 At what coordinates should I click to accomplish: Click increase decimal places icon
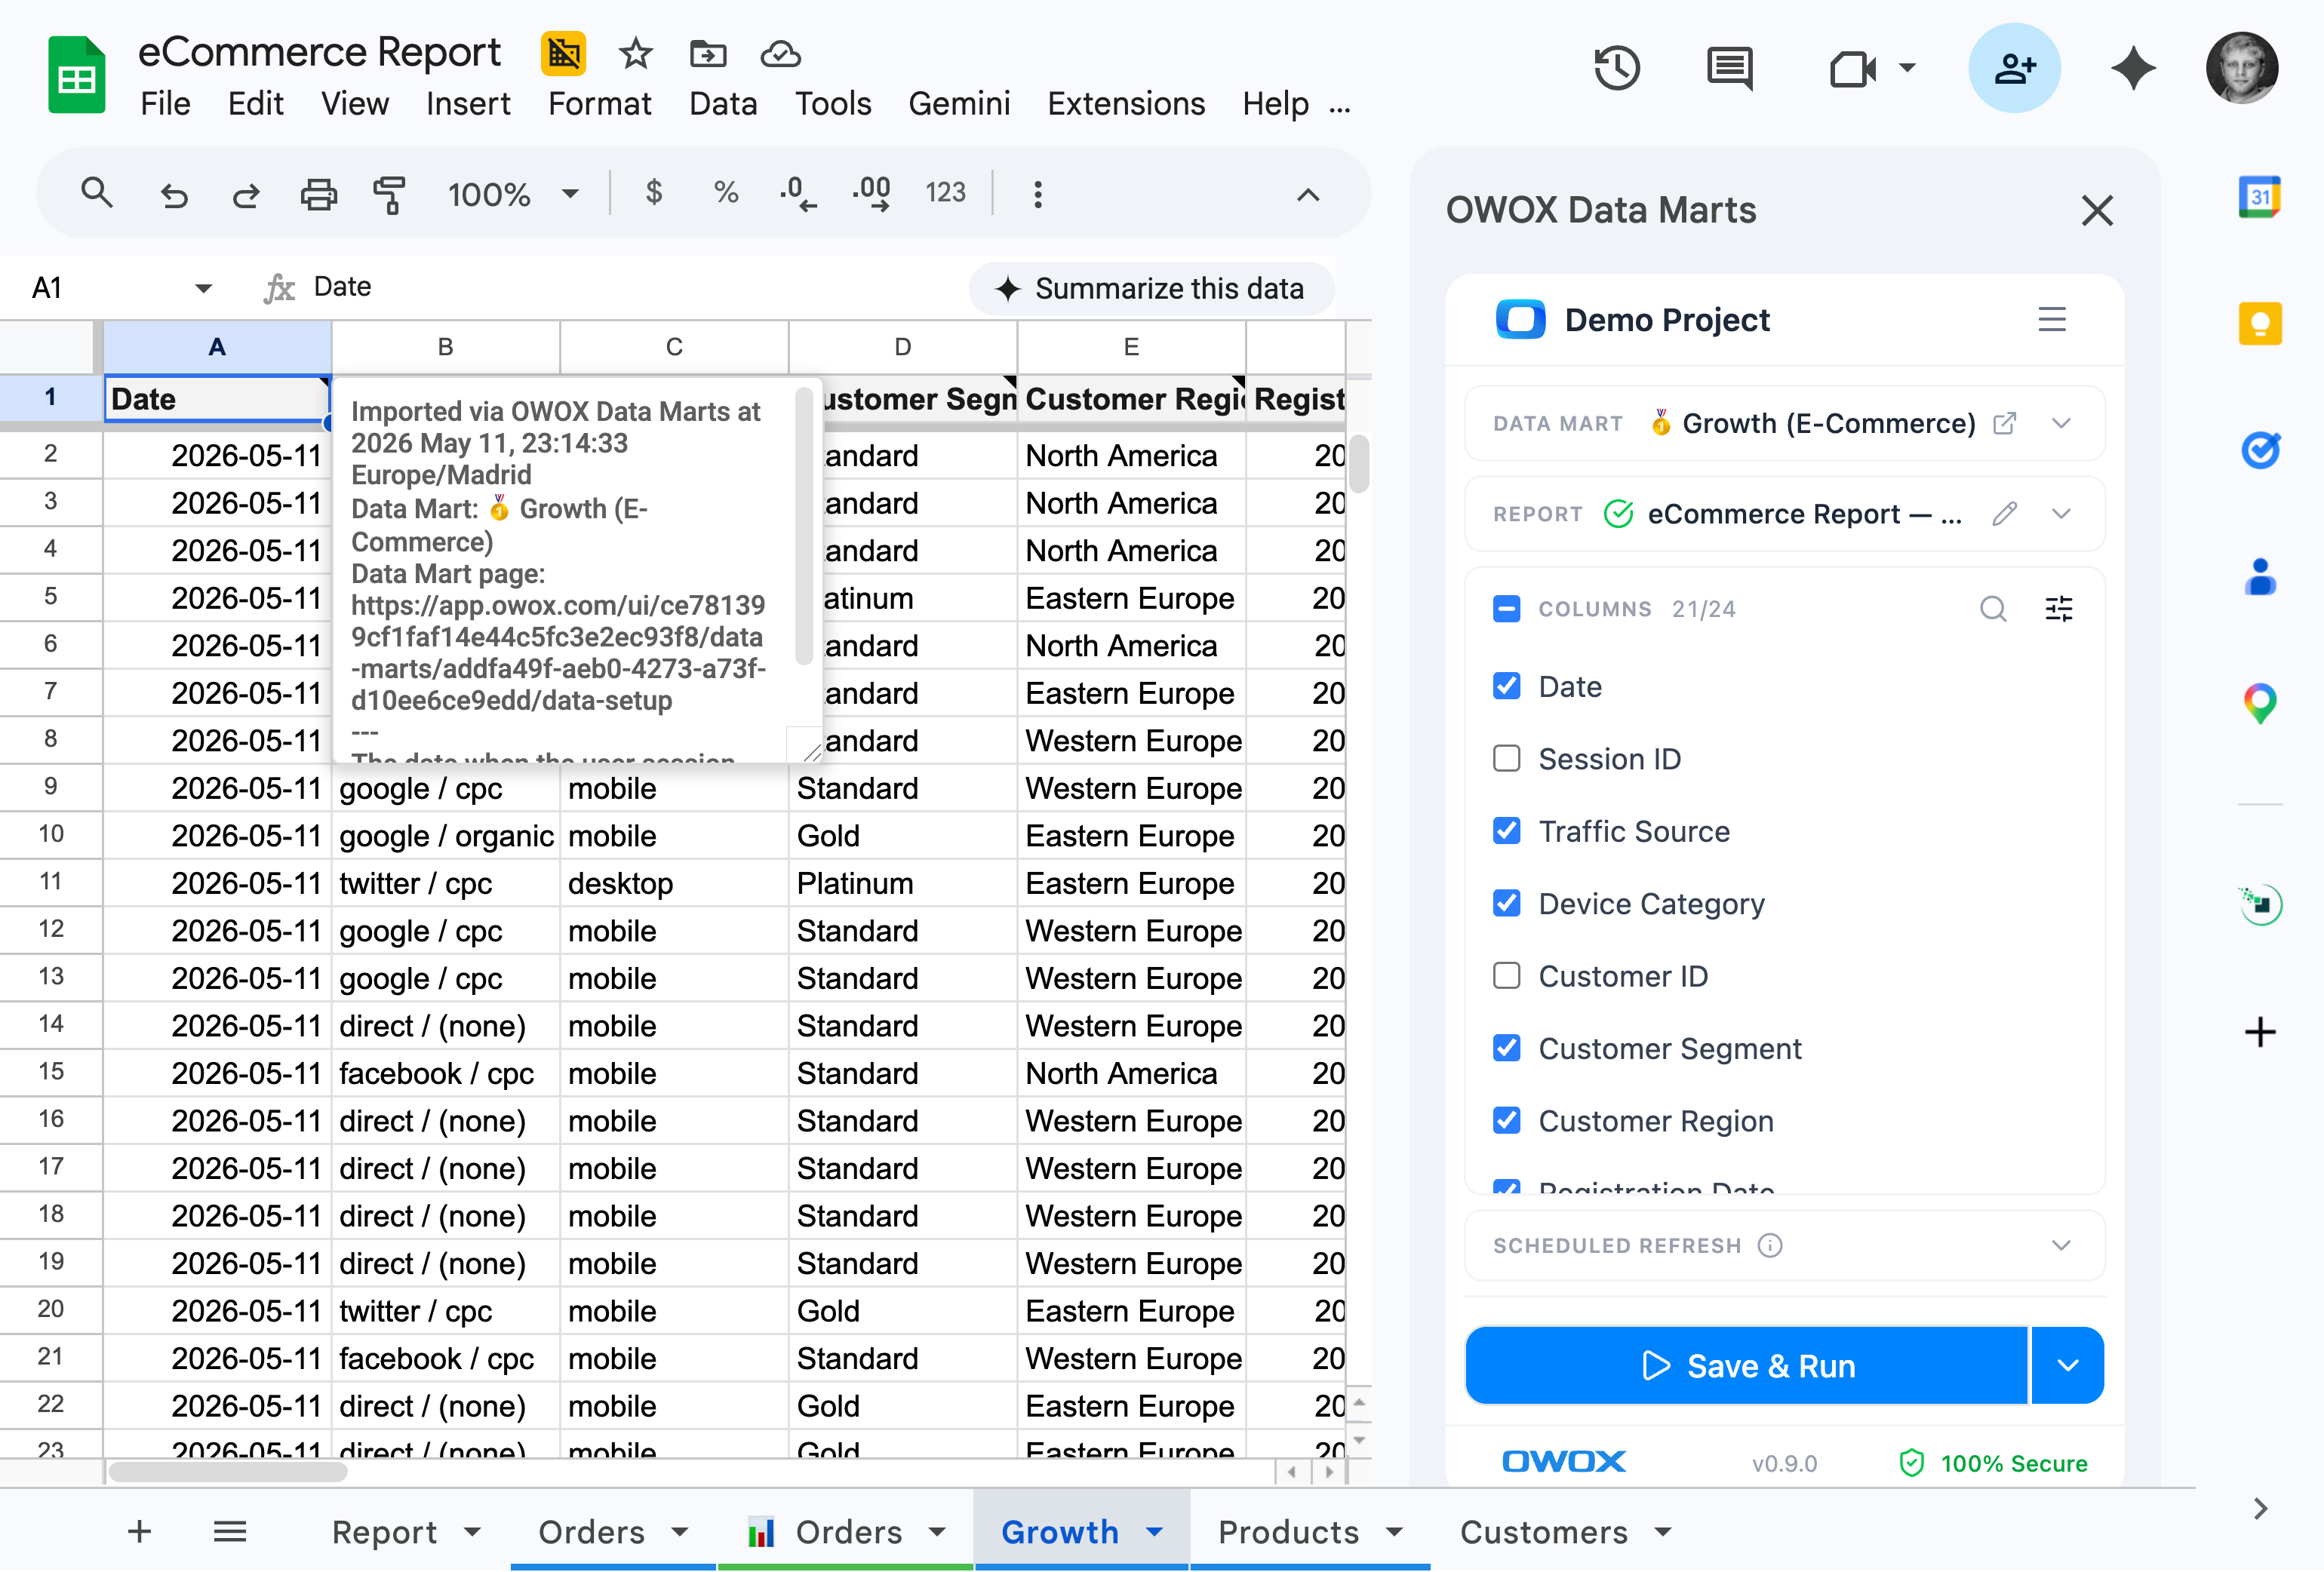pyautogui.click(x=871, y=193)
